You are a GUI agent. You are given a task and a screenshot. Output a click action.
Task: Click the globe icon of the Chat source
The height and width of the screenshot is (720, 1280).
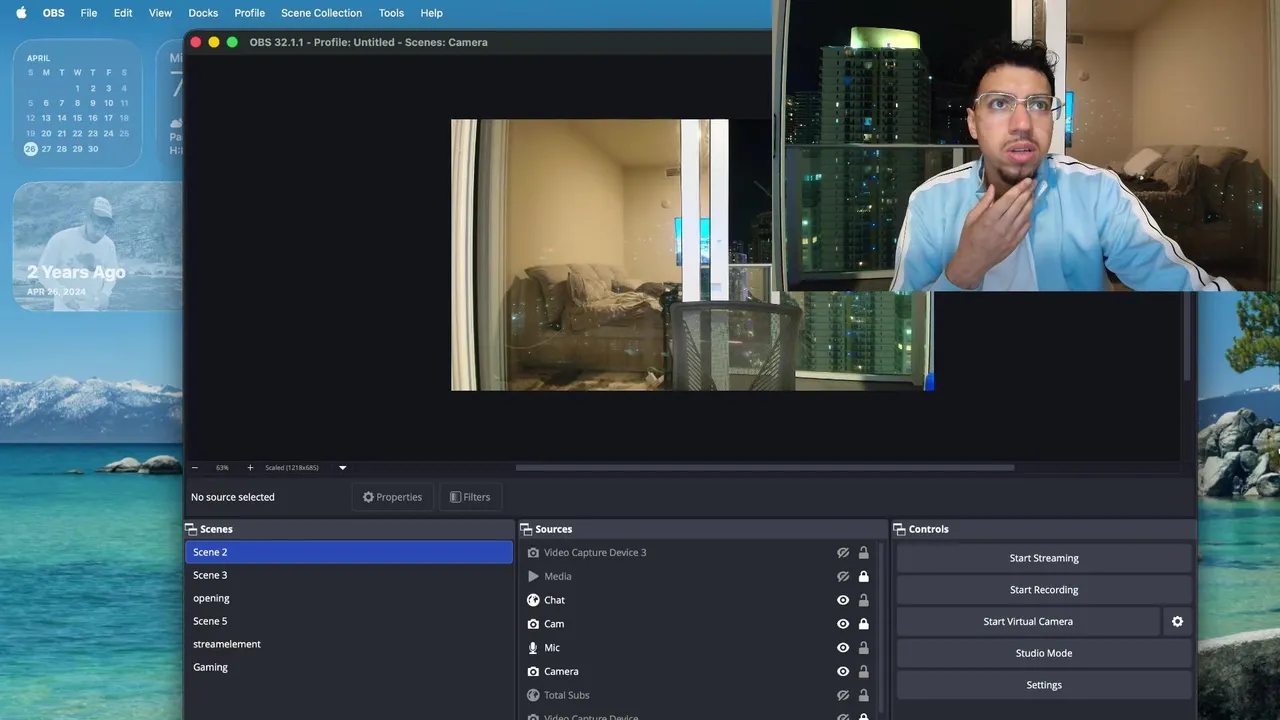[x=533, y=600]
